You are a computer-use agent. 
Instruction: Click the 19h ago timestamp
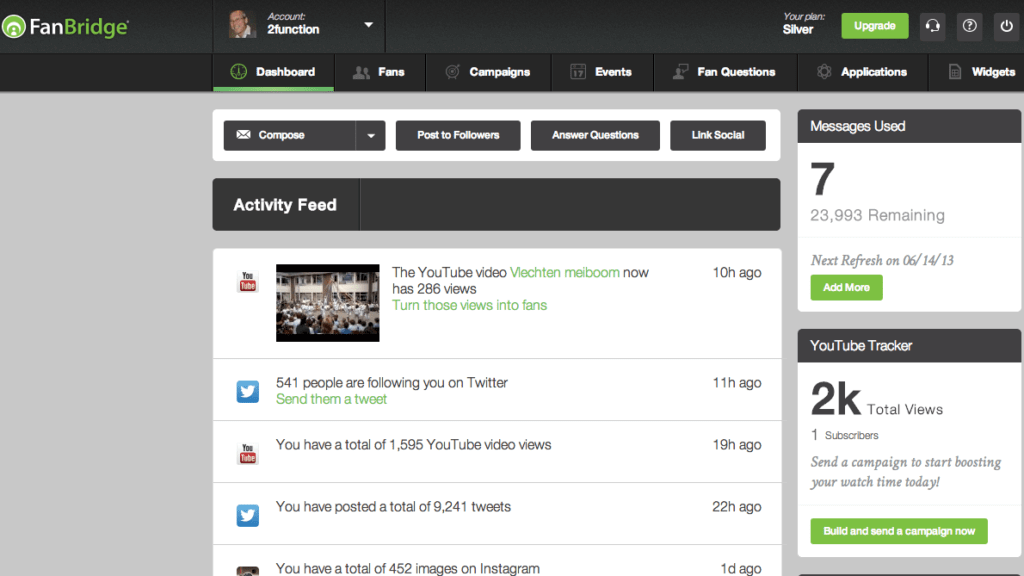point(737,445)
